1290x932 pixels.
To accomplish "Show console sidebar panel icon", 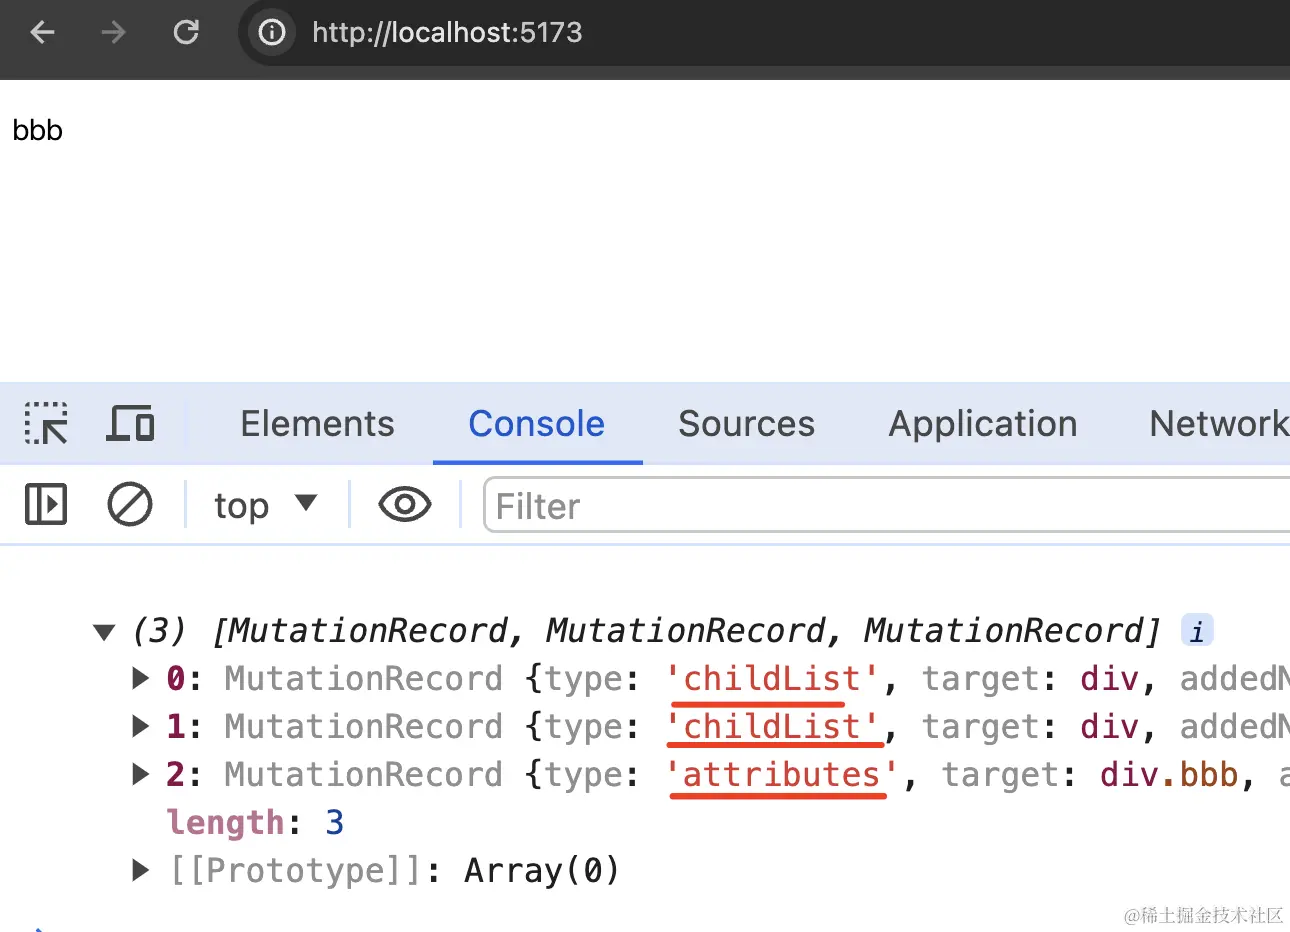I will pyautogui.click(x=46, y=504).
